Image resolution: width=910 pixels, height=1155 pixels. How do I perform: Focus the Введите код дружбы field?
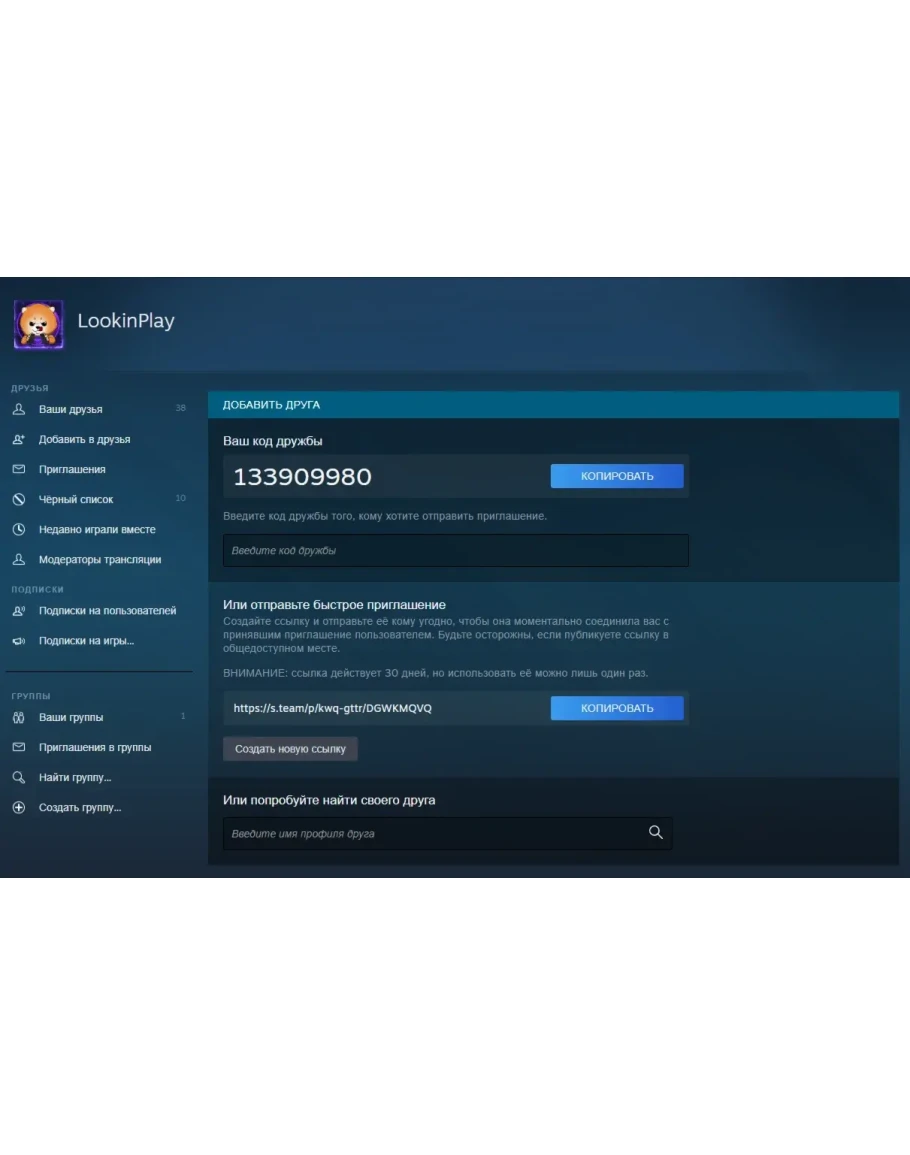pyautogui.click(x=455, y=550)
